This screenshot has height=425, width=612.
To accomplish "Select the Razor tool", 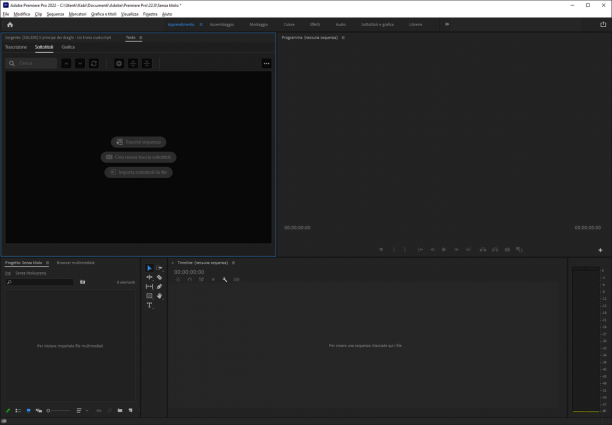I will 159,277.
